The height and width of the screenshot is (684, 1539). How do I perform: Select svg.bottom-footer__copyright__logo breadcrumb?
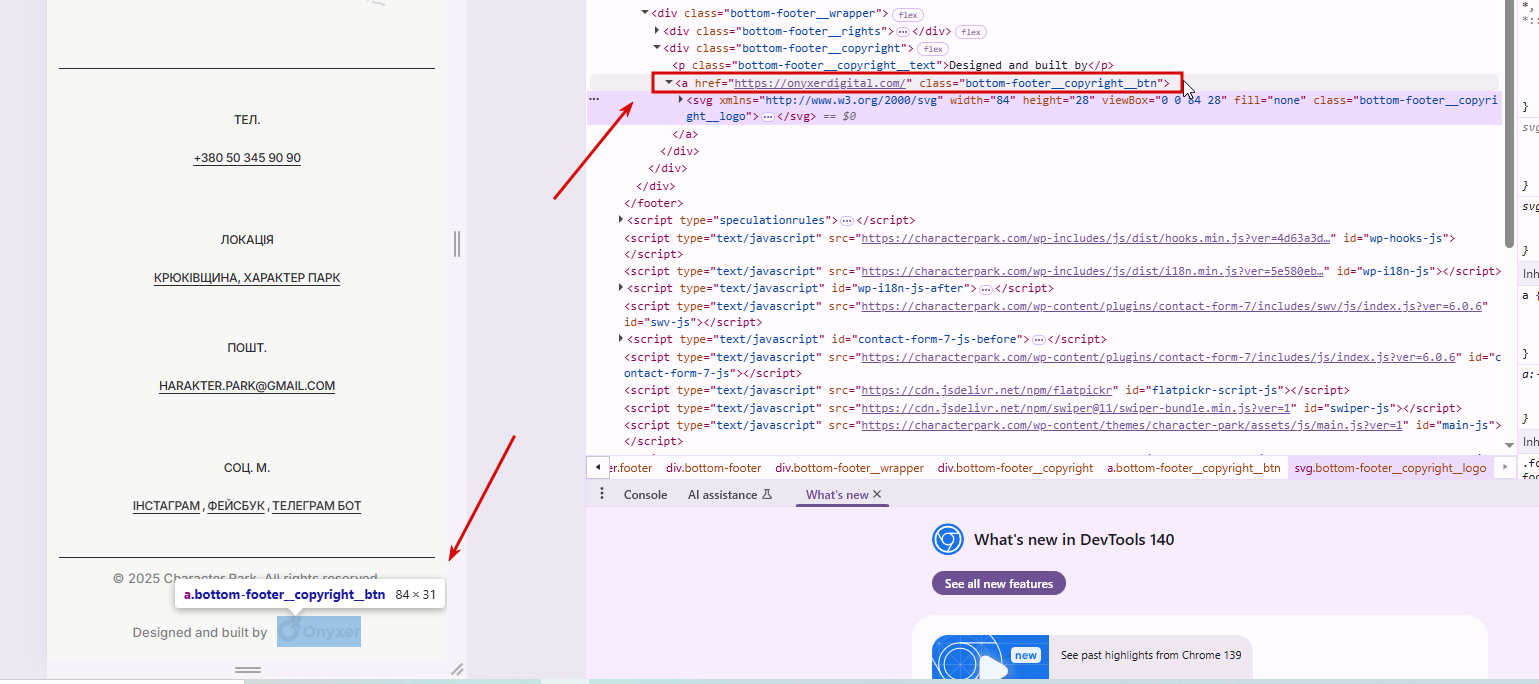[1390, 468]
